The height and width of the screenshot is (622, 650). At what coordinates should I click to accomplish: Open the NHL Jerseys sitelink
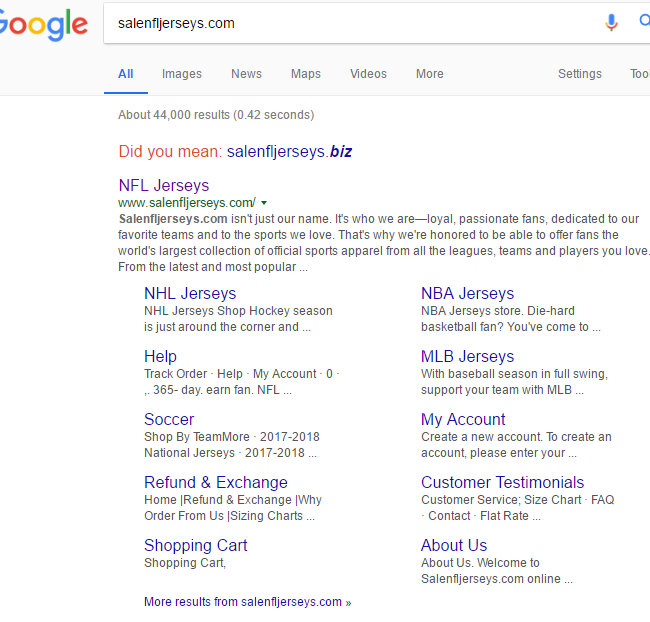click(x=190, y=293)
